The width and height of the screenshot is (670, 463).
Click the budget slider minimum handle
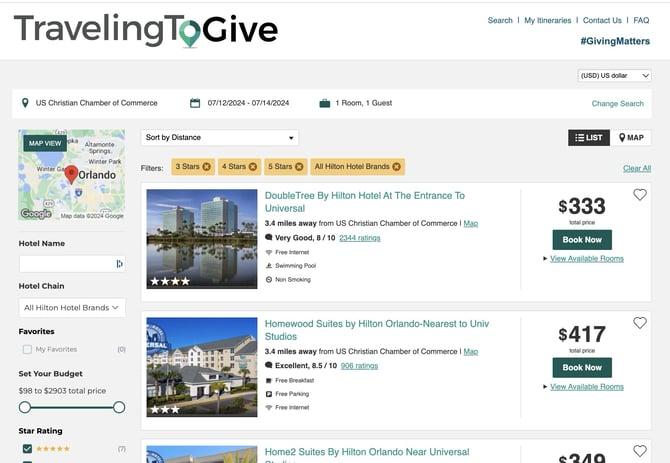25,407
